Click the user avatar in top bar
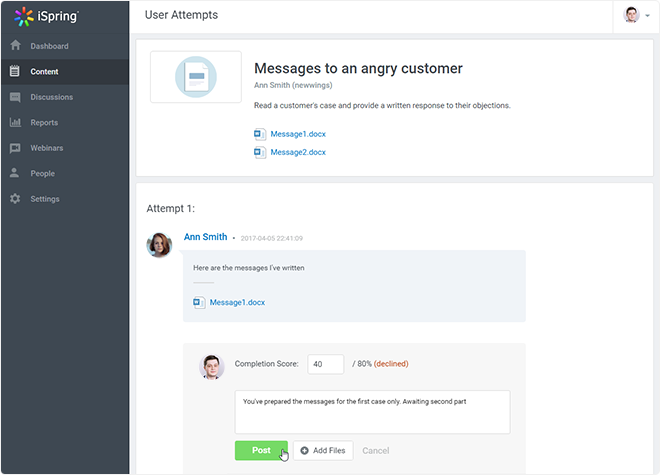This screenshot has height=475, width=660. pyautogui.click(x=631, y=15)
